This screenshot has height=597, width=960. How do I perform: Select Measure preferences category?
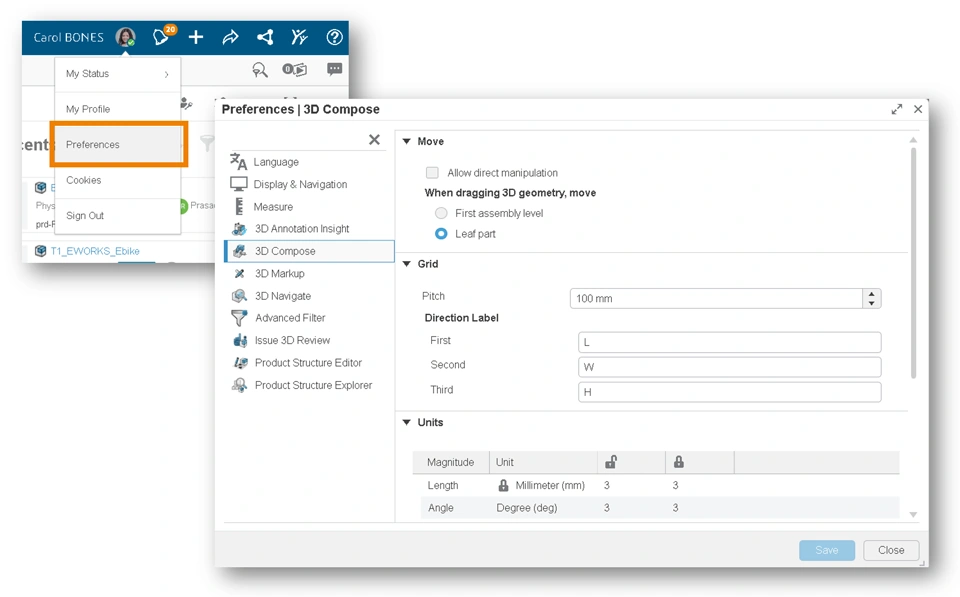310,206
